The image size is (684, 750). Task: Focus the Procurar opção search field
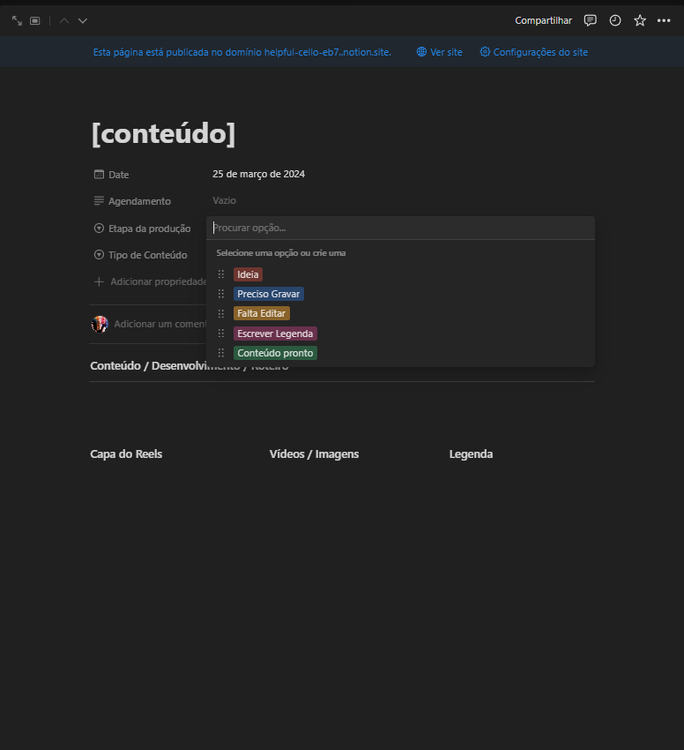point(400,228)
